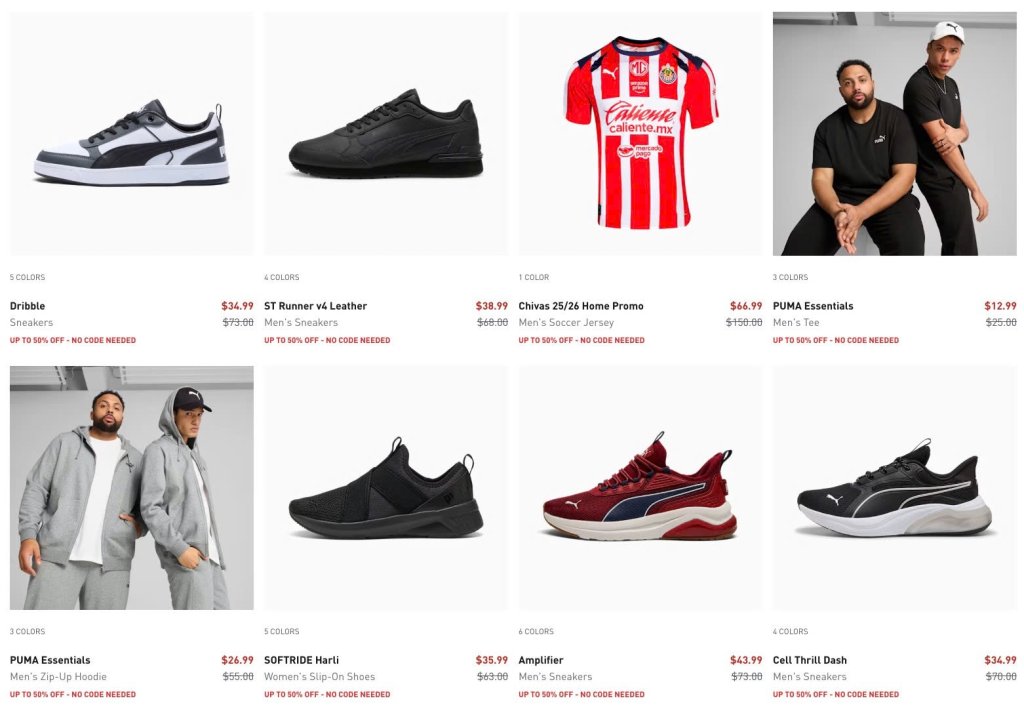Viewport: 1024px width, 707px height.
Task: View the Chivas red striped jersey image
Action: click(640, 134)
